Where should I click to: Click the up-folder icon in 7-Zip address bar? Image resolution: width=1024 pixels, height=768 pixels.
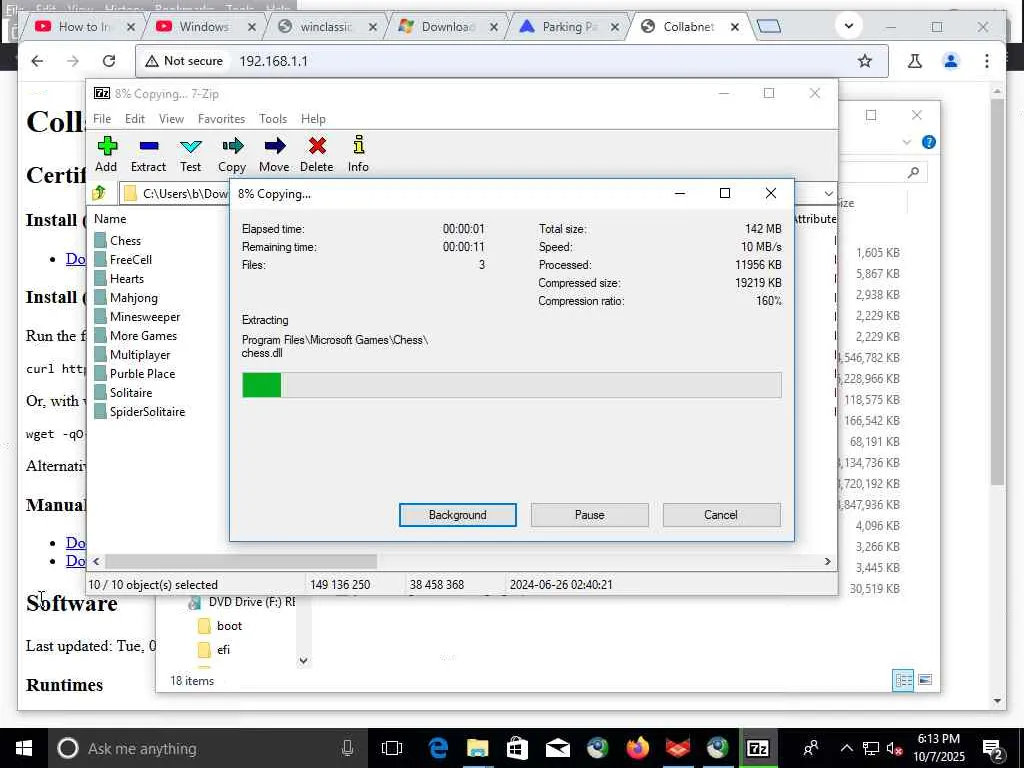coord(99,193)
